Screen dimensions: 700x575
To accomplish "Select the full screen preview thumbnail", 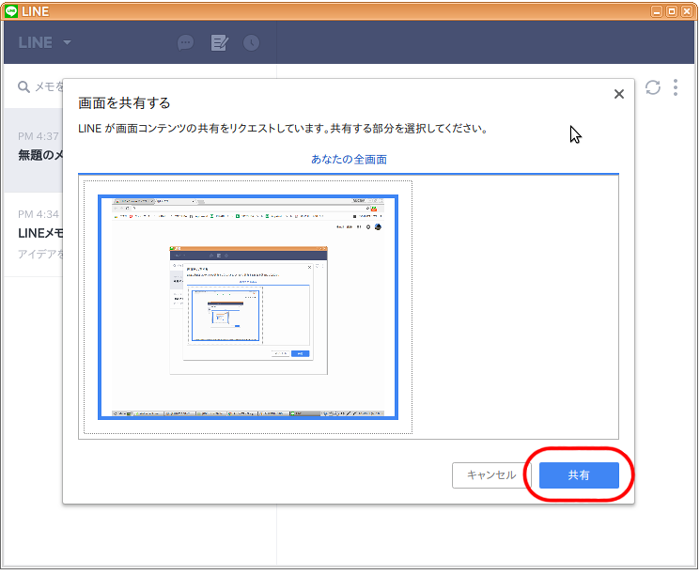I will 248,307.
